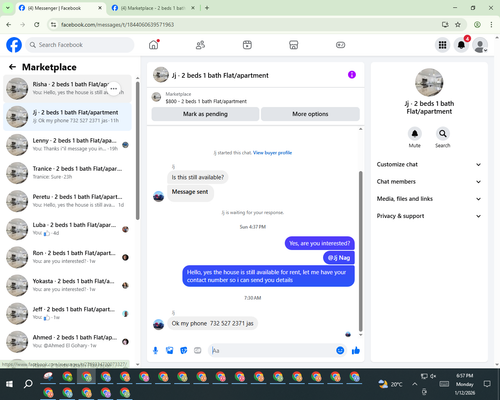The height and width of the screenshot is (400, 500).
Task: Click the @Jj Nag mention bubble
Action: coord(339,258)
